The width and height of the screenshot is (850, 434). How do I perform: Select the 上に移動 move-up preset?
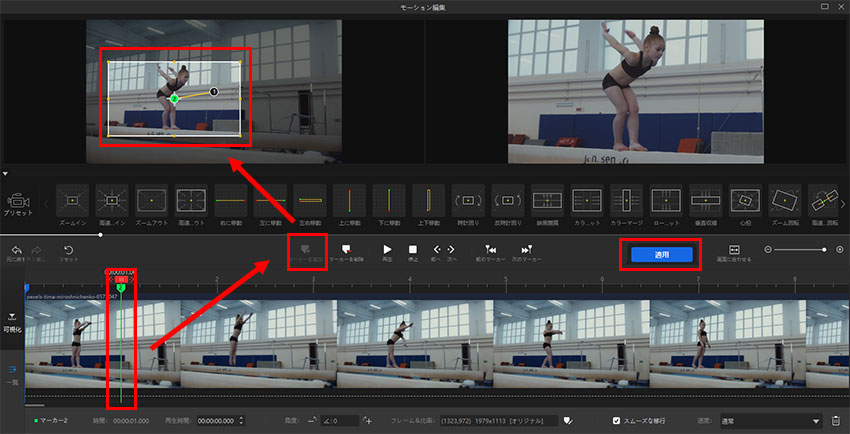coord(350,200)
